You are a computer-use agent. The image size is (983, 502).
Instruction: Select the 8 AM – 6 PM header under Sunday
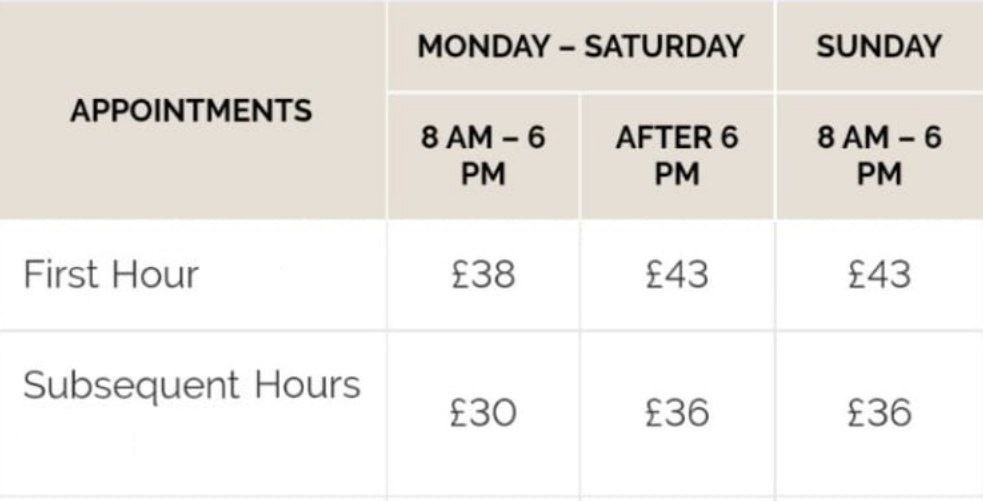click(x=879, y=156)
